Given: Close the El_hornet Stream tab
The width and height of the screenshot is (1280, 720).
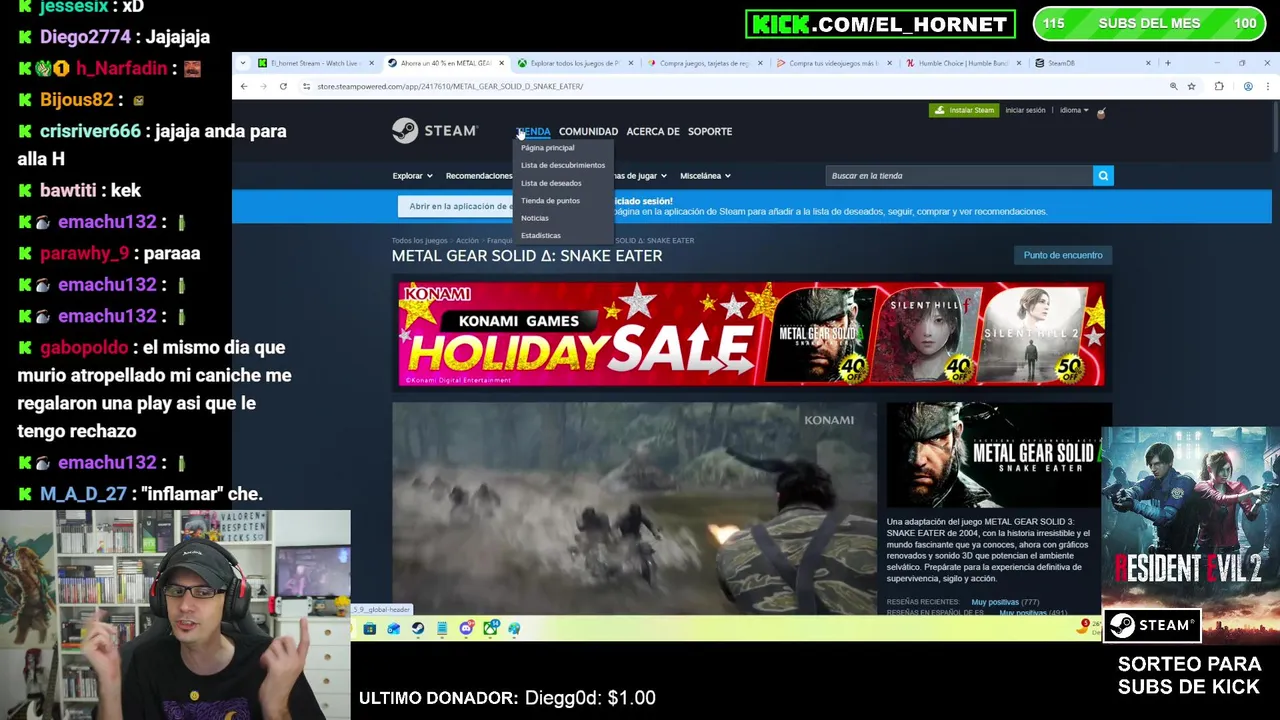Looking at the screenshot, I should click(372, 63).
